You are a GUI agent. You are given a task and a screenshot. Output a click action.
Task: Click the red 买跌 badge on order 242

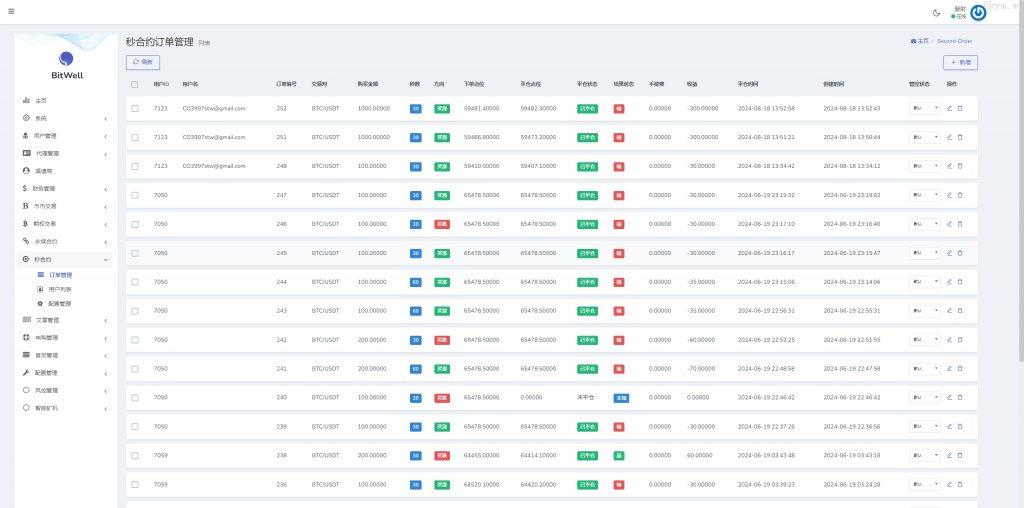pos(442,340)
